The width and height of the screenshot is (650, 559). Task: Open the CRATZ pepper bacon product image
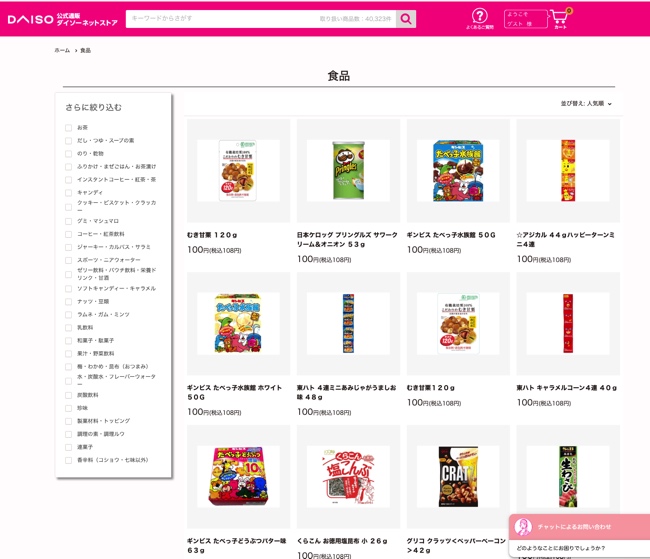(458, 476)
